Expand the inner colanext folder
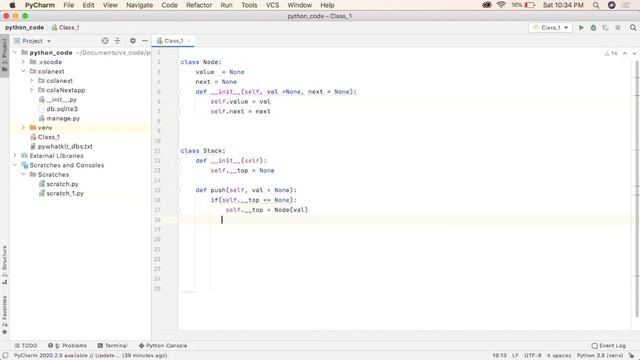640x360 pixels. click(x=32, y=81)
